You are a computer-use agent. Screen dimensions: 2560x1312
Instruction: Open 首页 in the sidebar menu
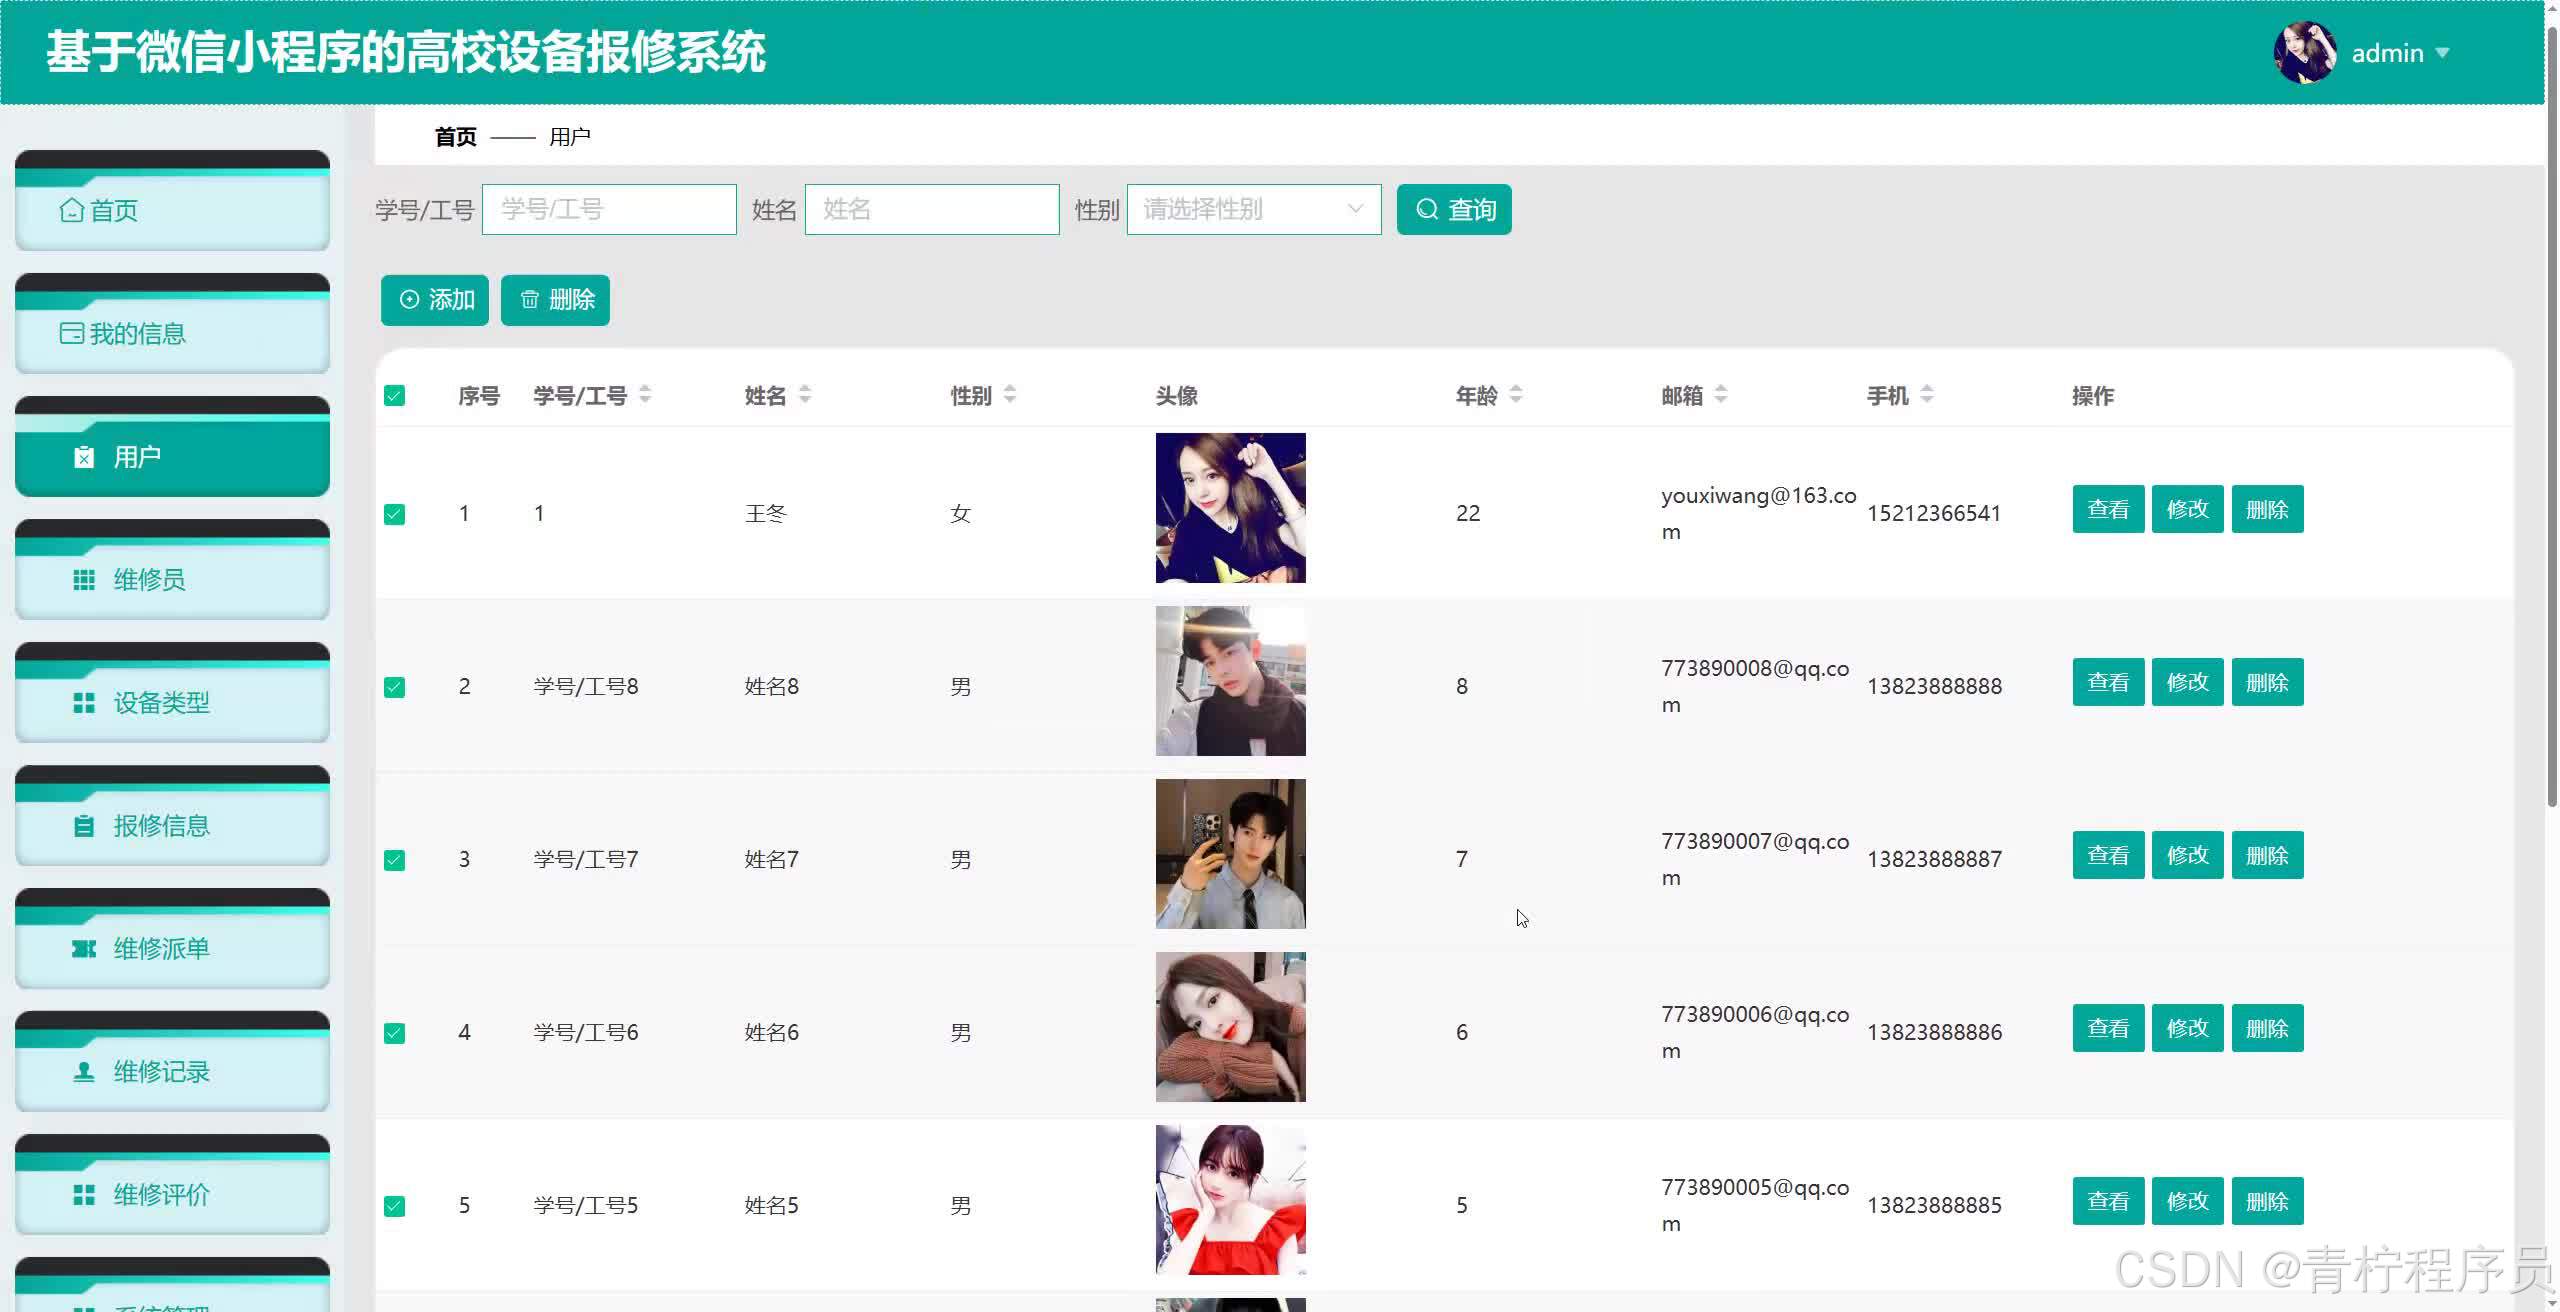(172, 200)
